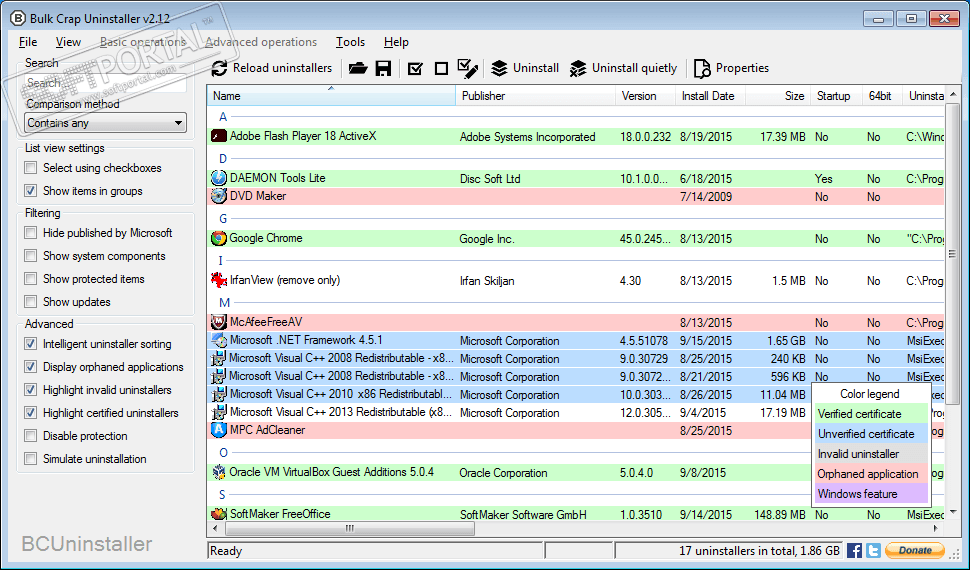
Task: Open the Twitter link icon
Action: coord(873,550)
